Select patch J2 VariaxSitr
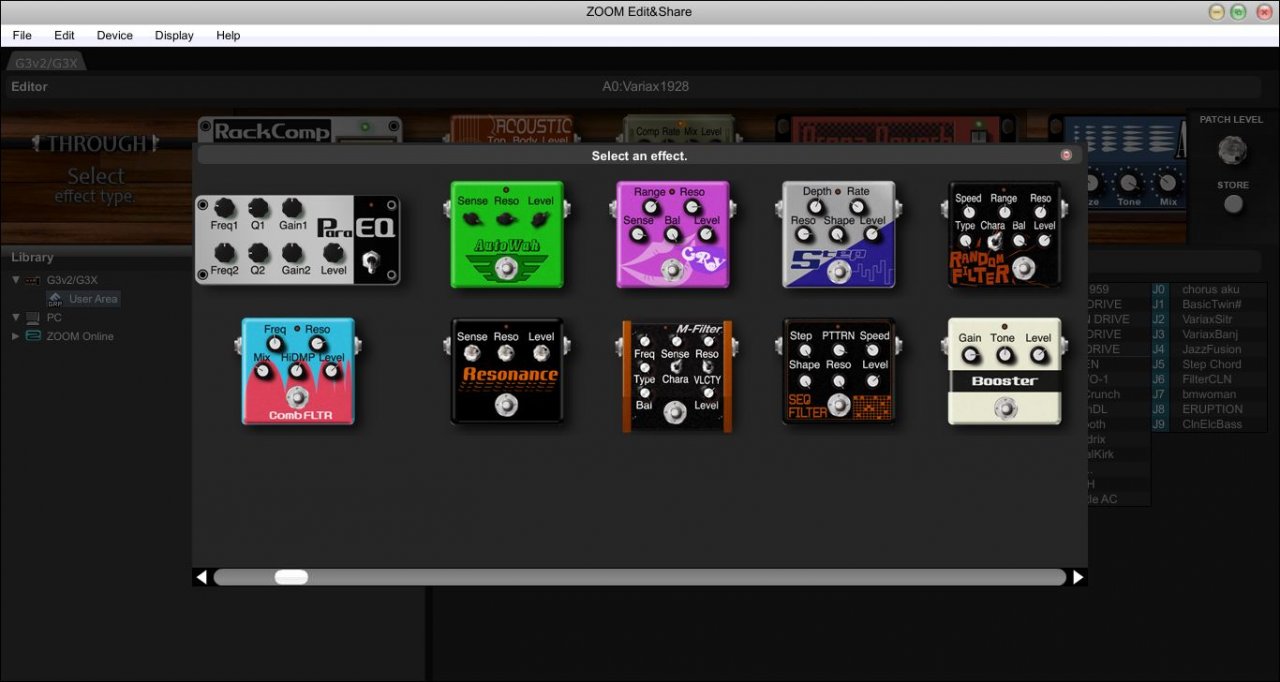 click(1209, 319)
